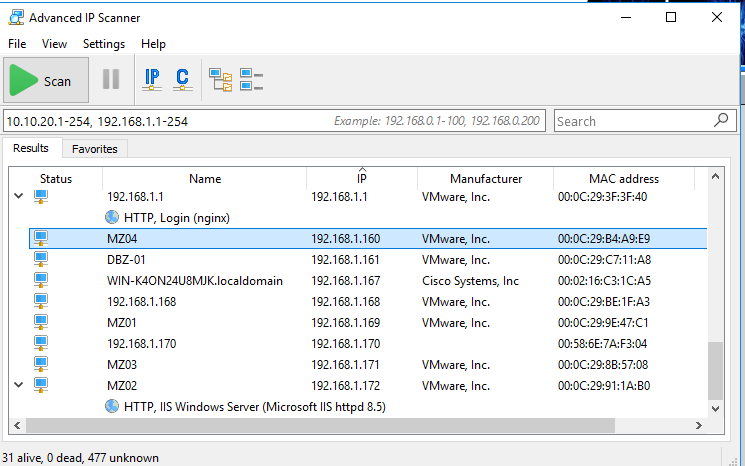The width and height of the screenshot is (745, 466).
Task: Collapse the 192.168.1.1 host entry
Action: point(19,196)
